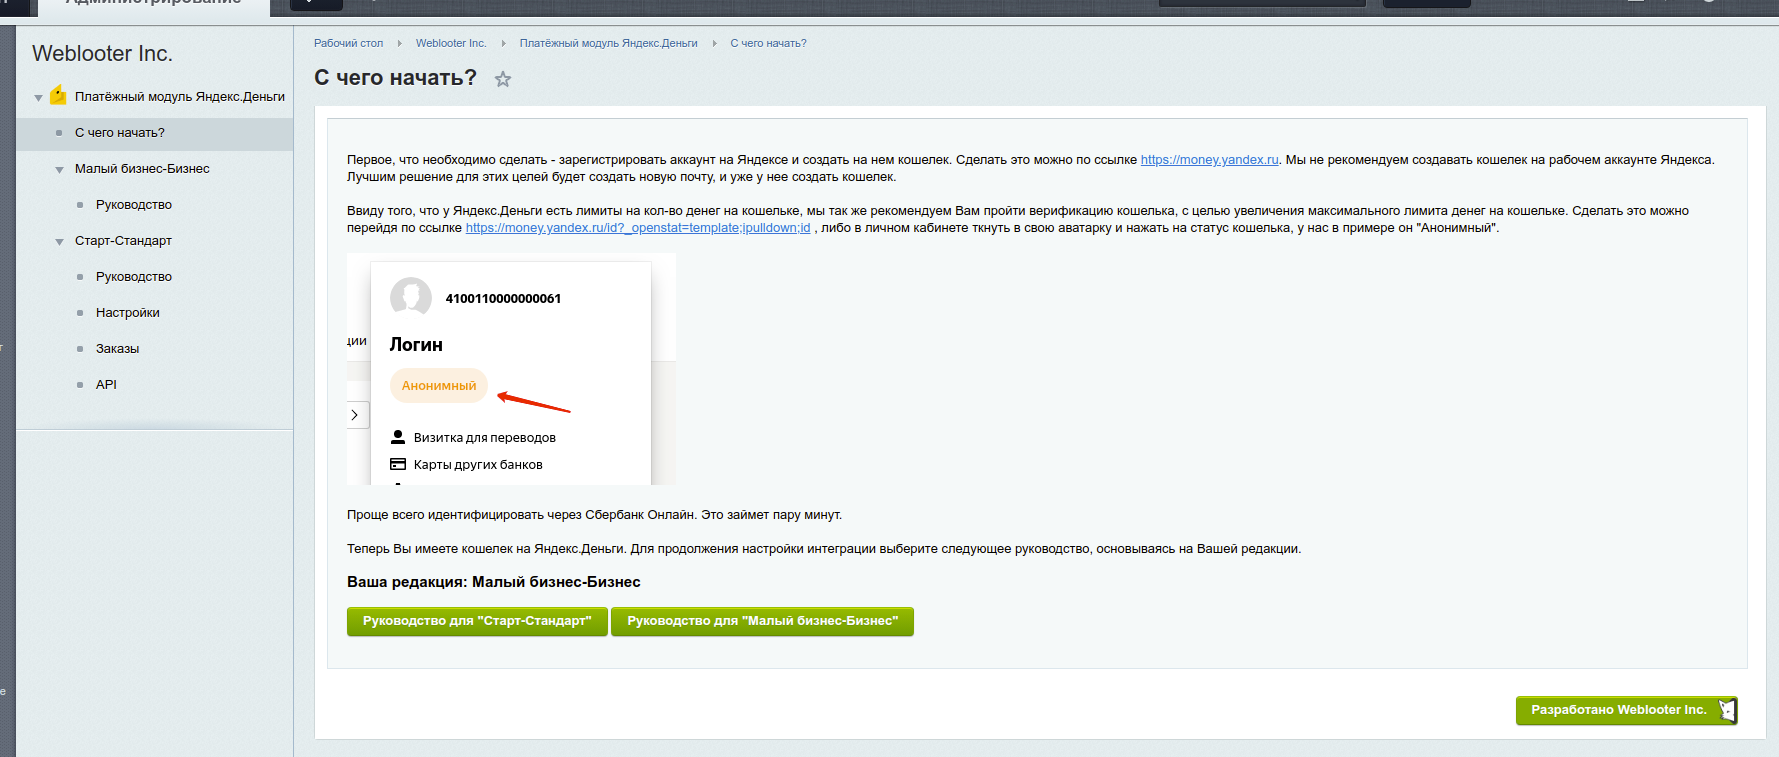1779x757 pixels.
Task: Collapse the Платёжный модуль Яндекс.Деньги tree arrow
Action: pos(38,98)
